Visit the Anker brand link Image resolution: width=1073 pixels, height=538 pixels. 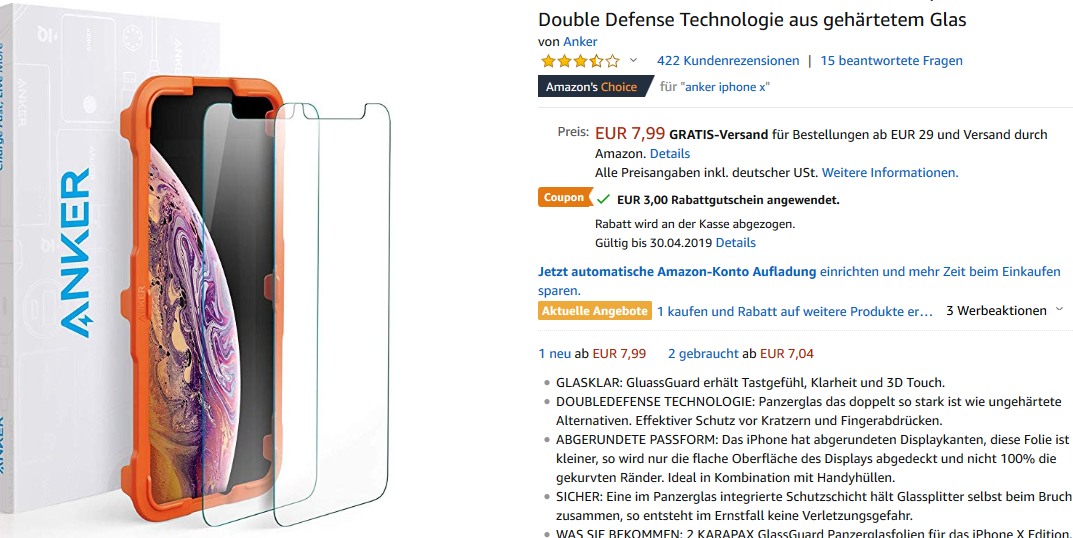580,42
